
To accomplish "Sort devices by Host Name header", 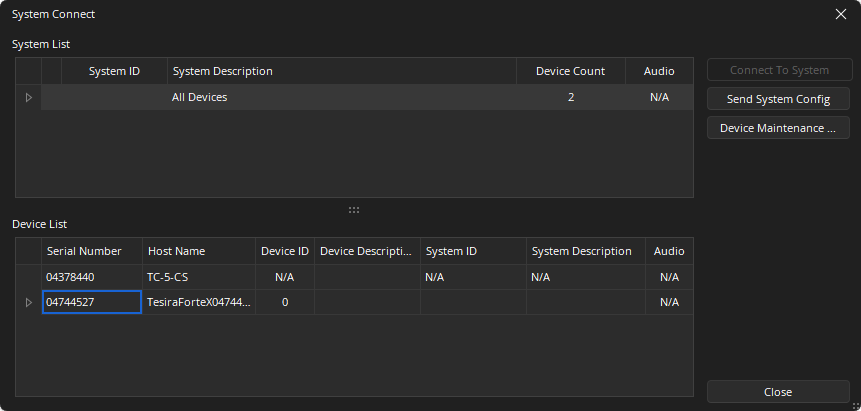I will [198, 251].
